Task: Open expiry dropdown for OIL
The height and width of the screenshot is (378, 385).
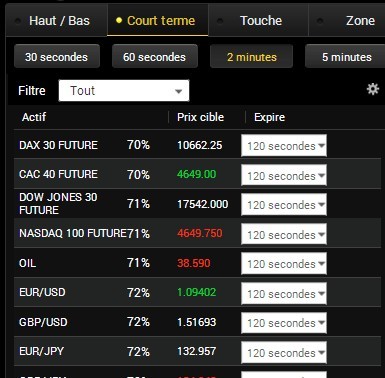Action: tap(284, 264)
